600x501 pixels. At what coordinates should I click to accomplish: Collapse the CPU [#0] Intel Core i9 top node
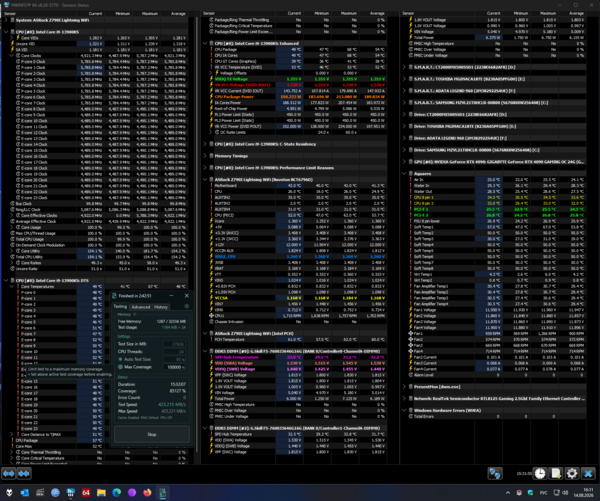6,32
